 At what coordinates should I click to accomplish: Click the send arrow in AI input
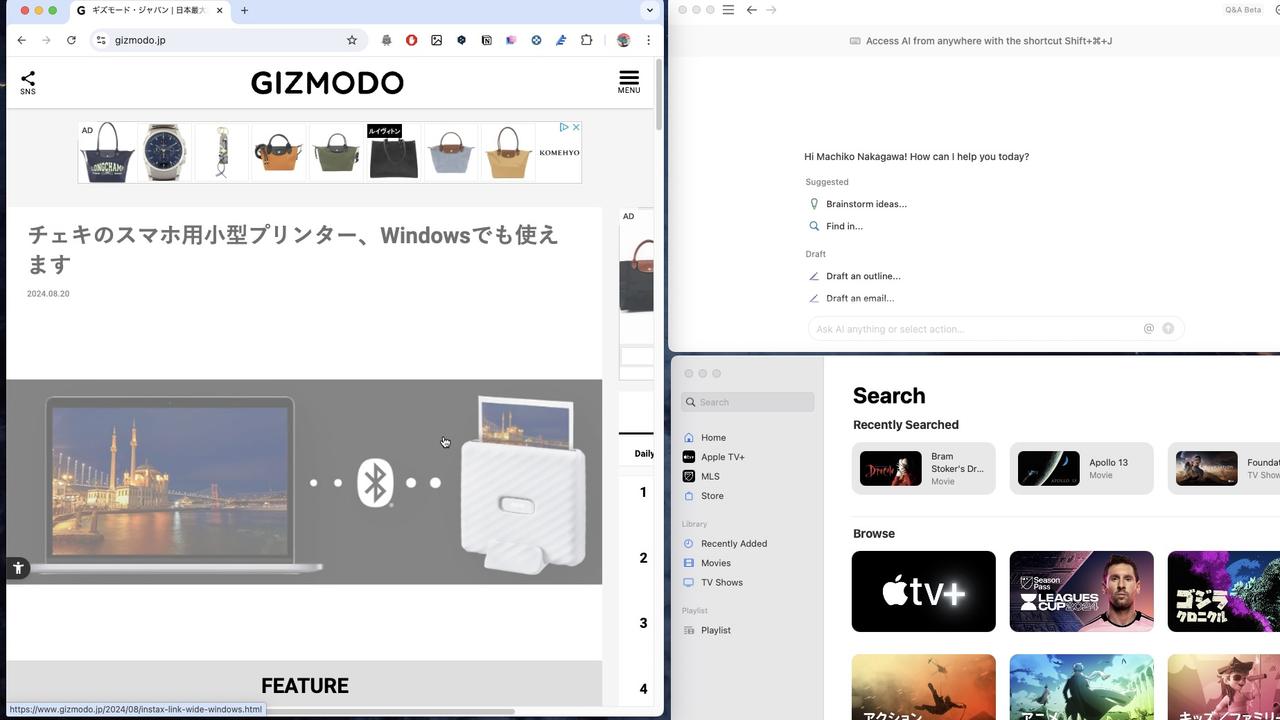pos(1168,328)
